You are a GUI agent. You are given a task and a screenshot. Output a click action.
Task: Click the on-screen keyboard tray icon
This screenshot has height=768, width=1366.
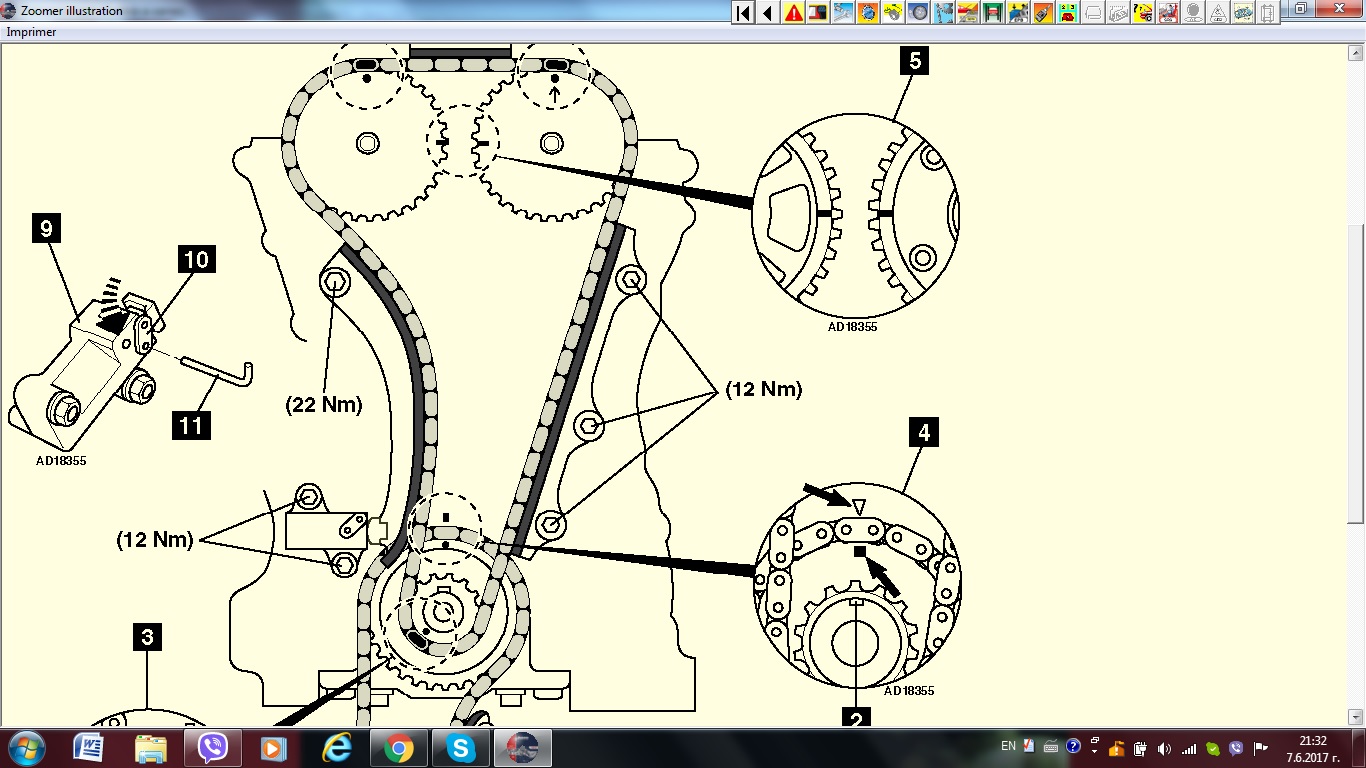point(1051,746)
